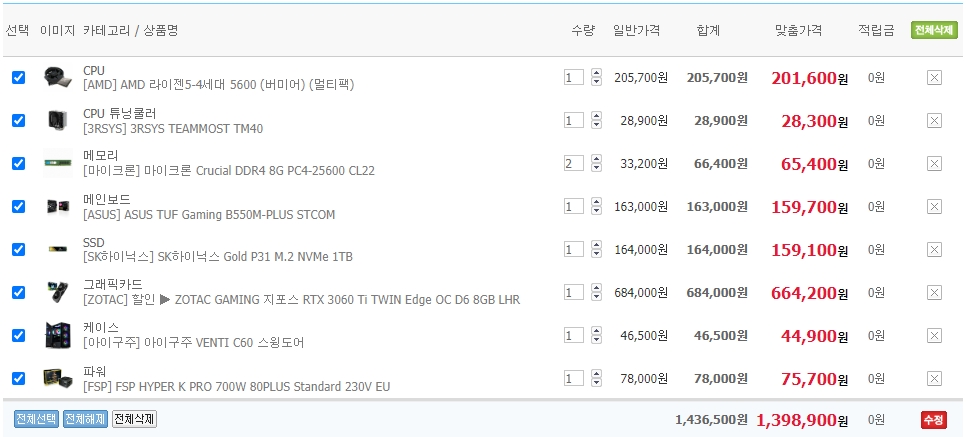Screen dimensions: 966x437
Task: Open the ZOTAC RTX 3060 Ti thumbnail
Action: coord(58,292)
